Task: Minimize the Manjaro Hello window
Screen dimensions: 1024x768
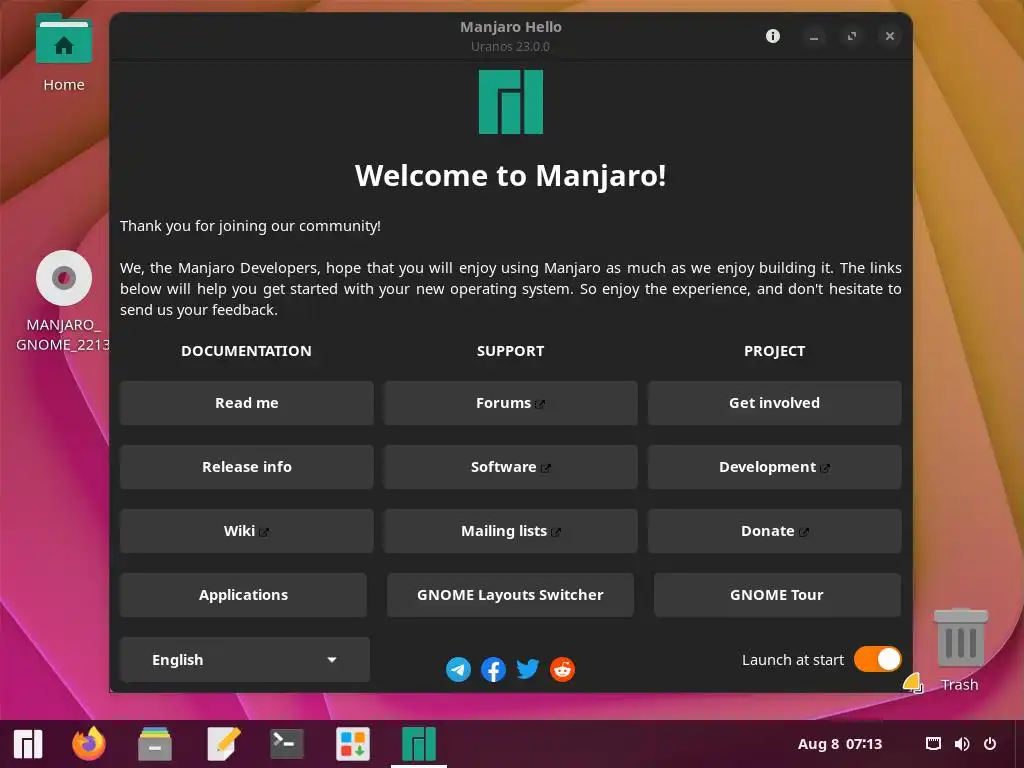Action: click(x=814, y=36)
